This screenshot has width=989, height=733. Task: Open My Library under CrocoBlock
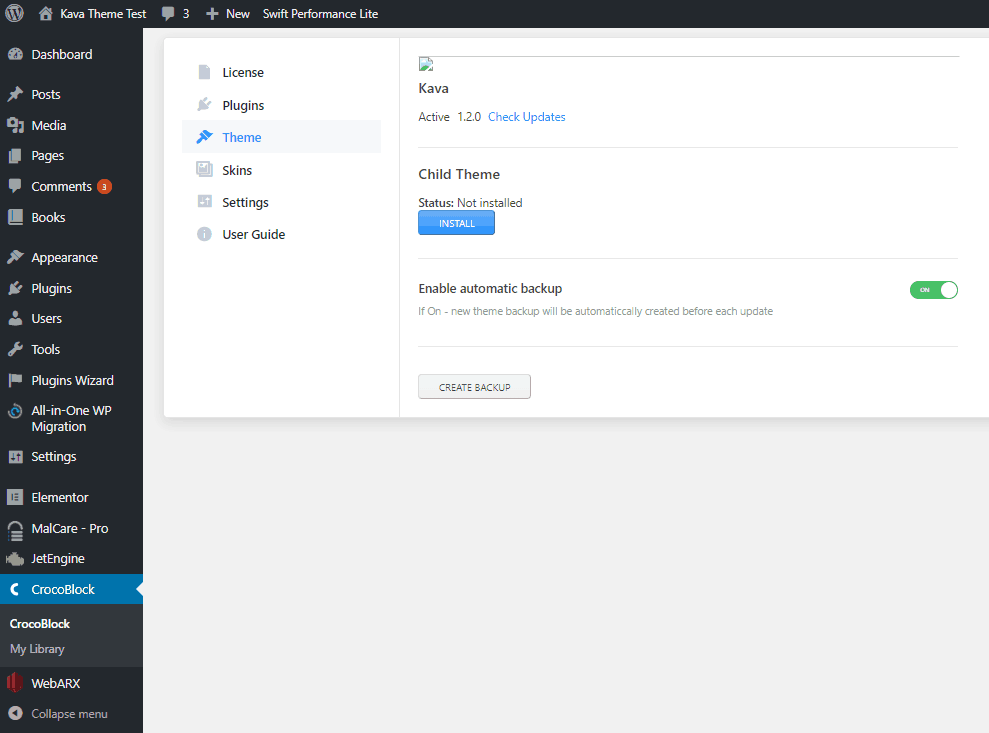tap(37, 648)
